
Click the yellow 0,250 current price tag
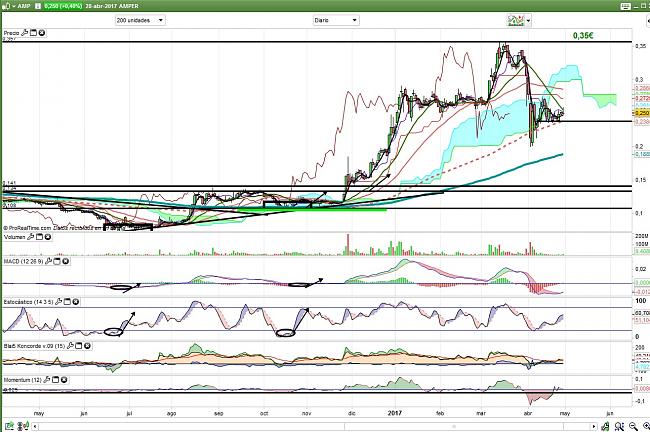pos(642,113)
